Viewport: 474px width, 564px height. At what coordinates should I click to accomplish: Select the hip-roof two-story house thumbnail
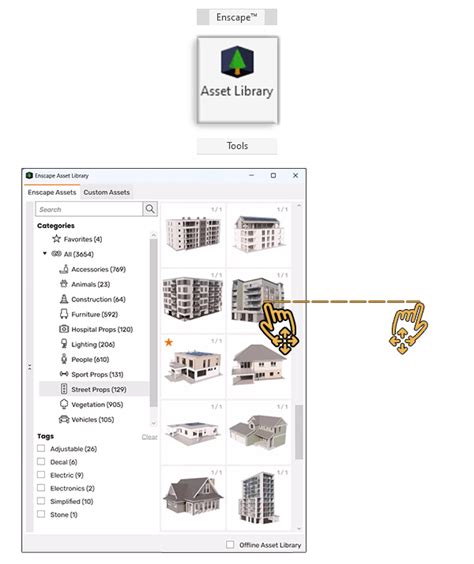[x=259, y=367]
